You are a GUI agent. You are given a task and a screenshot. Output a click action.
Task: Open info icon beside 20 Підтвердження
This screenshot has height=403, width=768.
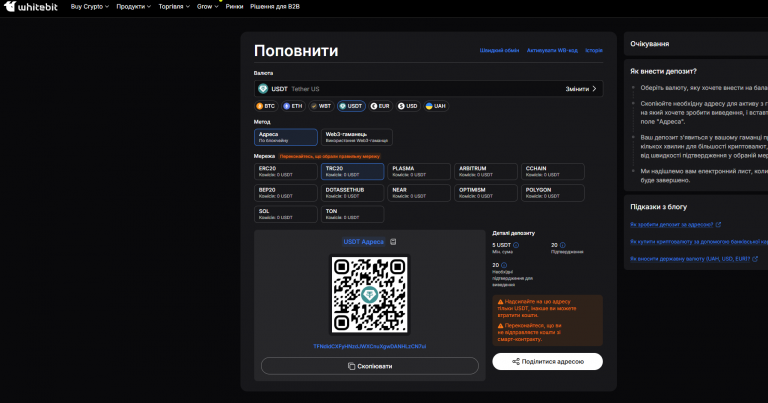pos(562,245)
